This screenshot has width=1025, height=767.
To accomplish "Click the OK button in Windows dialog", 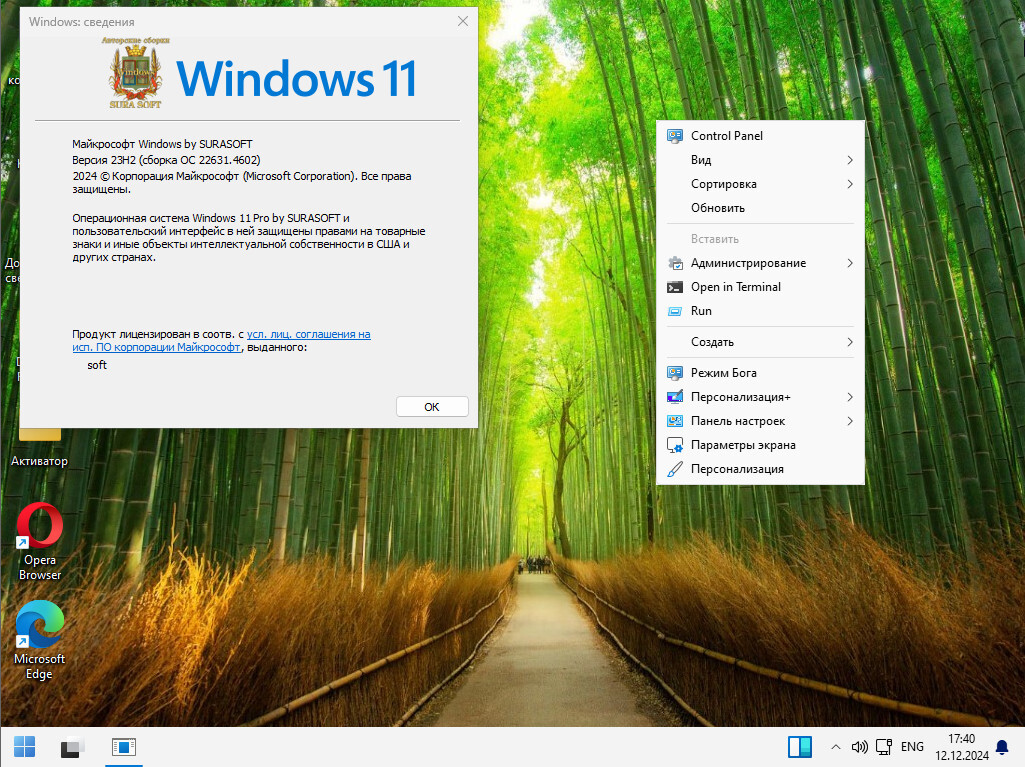I will 432,407.
